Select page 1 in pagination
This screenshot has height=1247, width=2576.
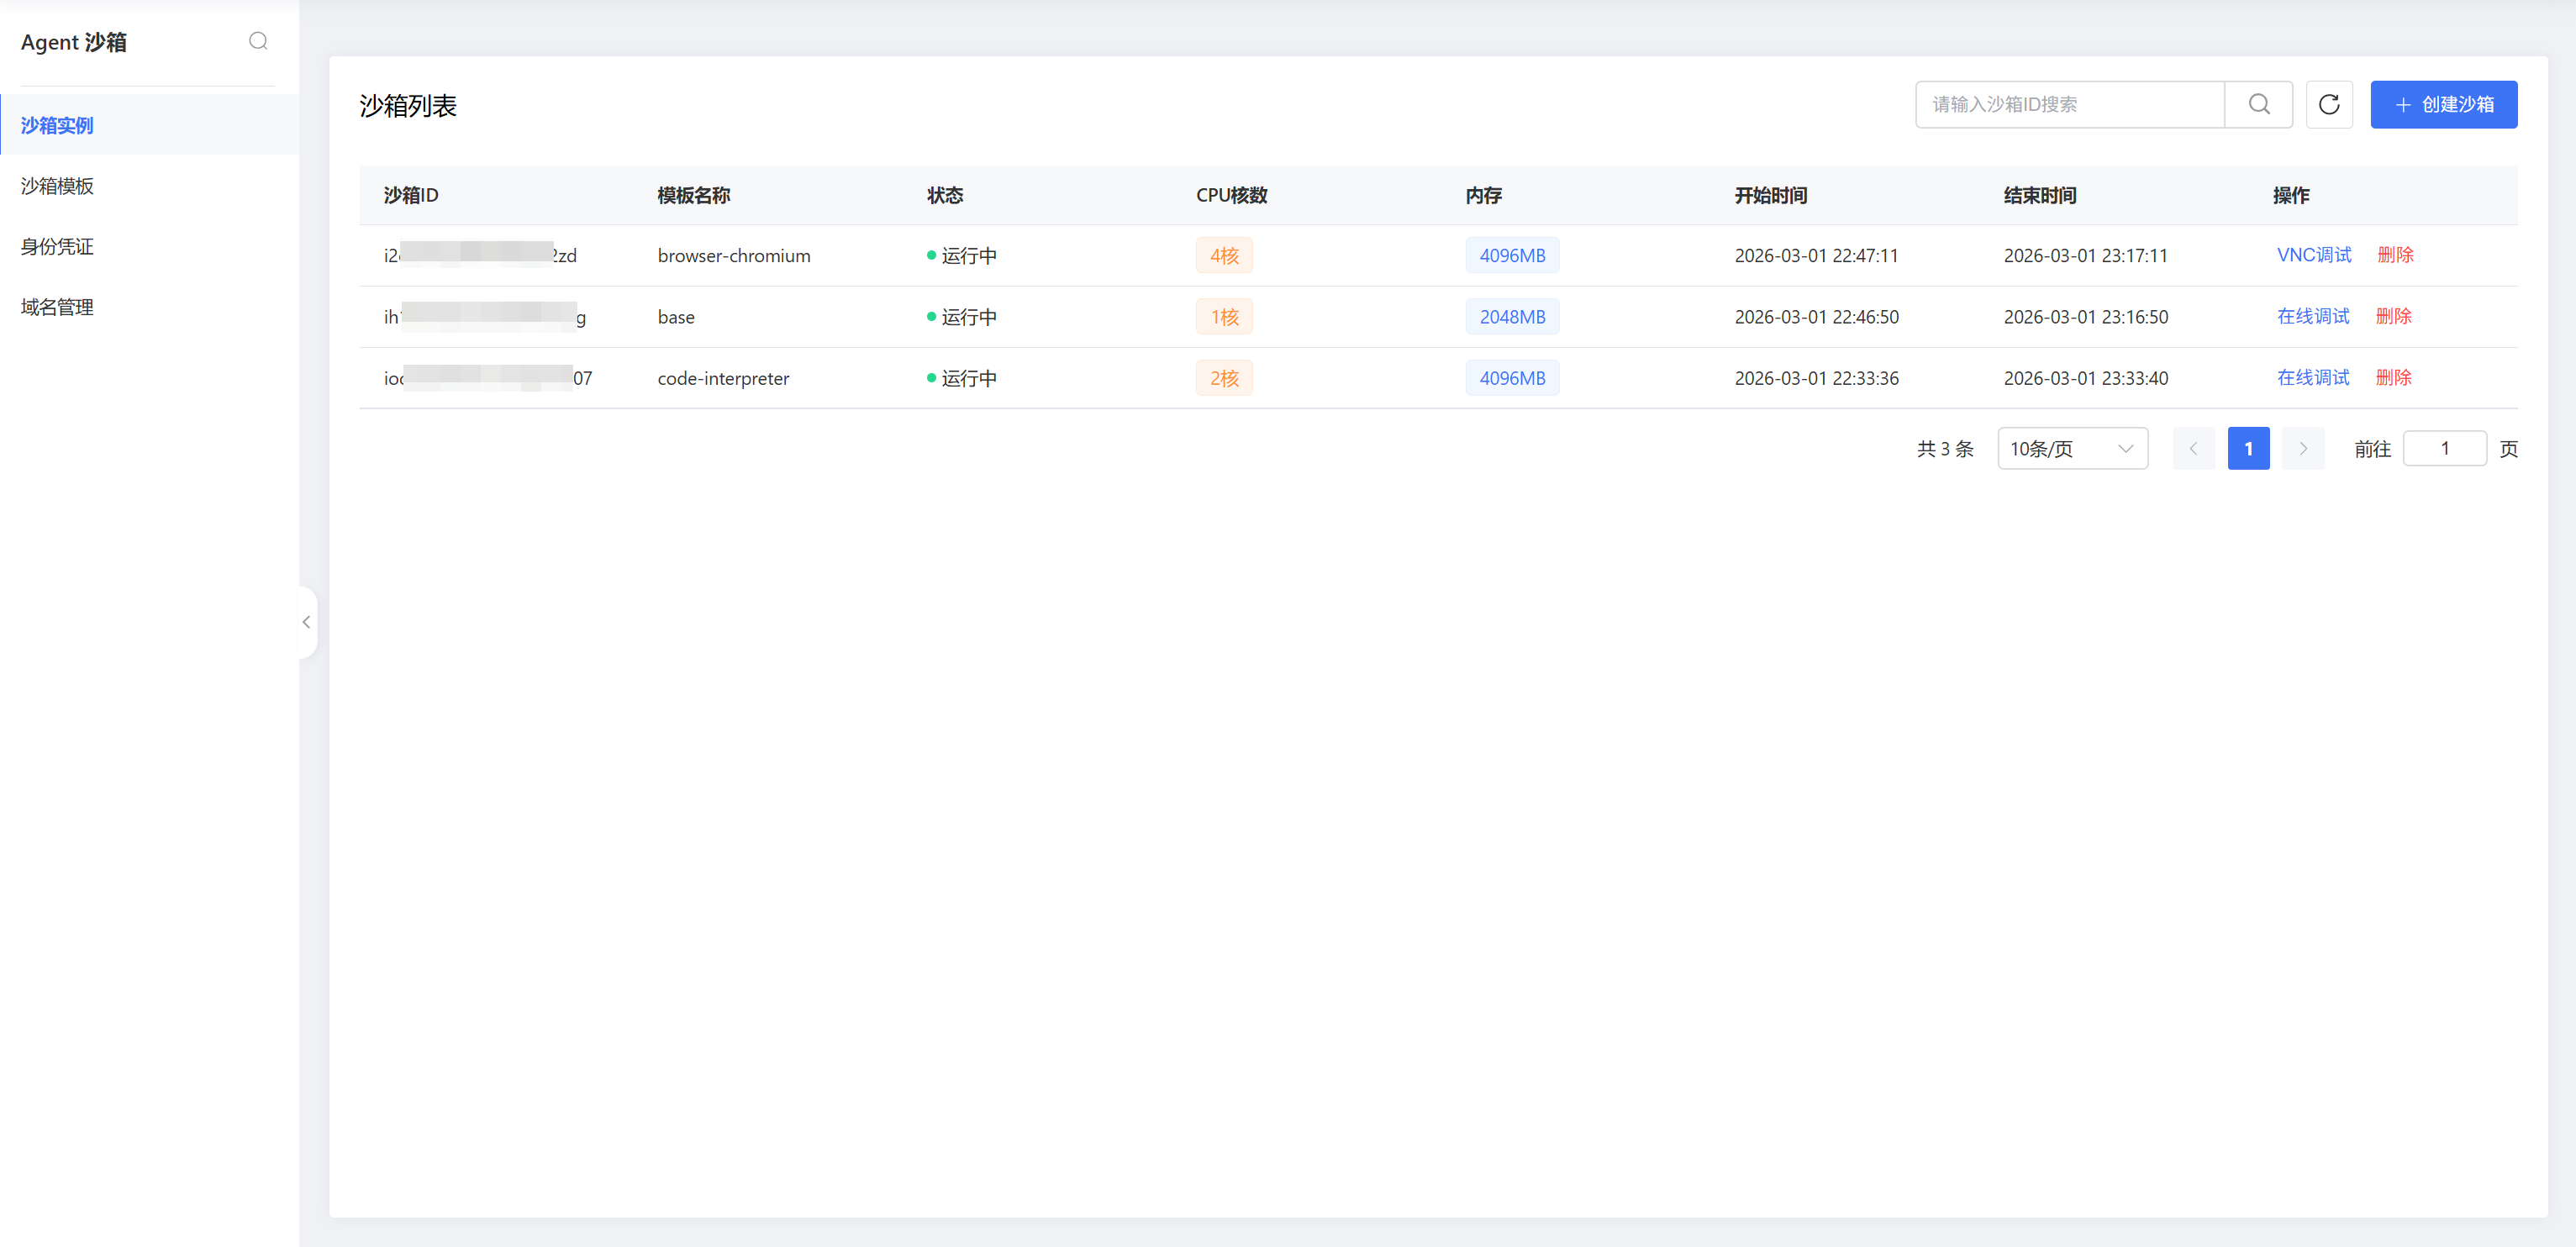coord(2247,448)
